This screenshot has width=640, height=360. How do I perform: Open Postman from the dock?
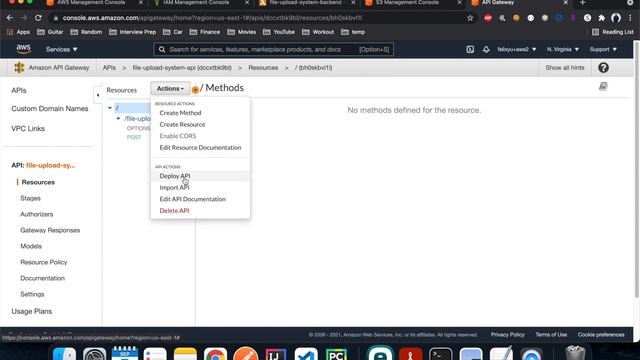[x=246, y=353]
